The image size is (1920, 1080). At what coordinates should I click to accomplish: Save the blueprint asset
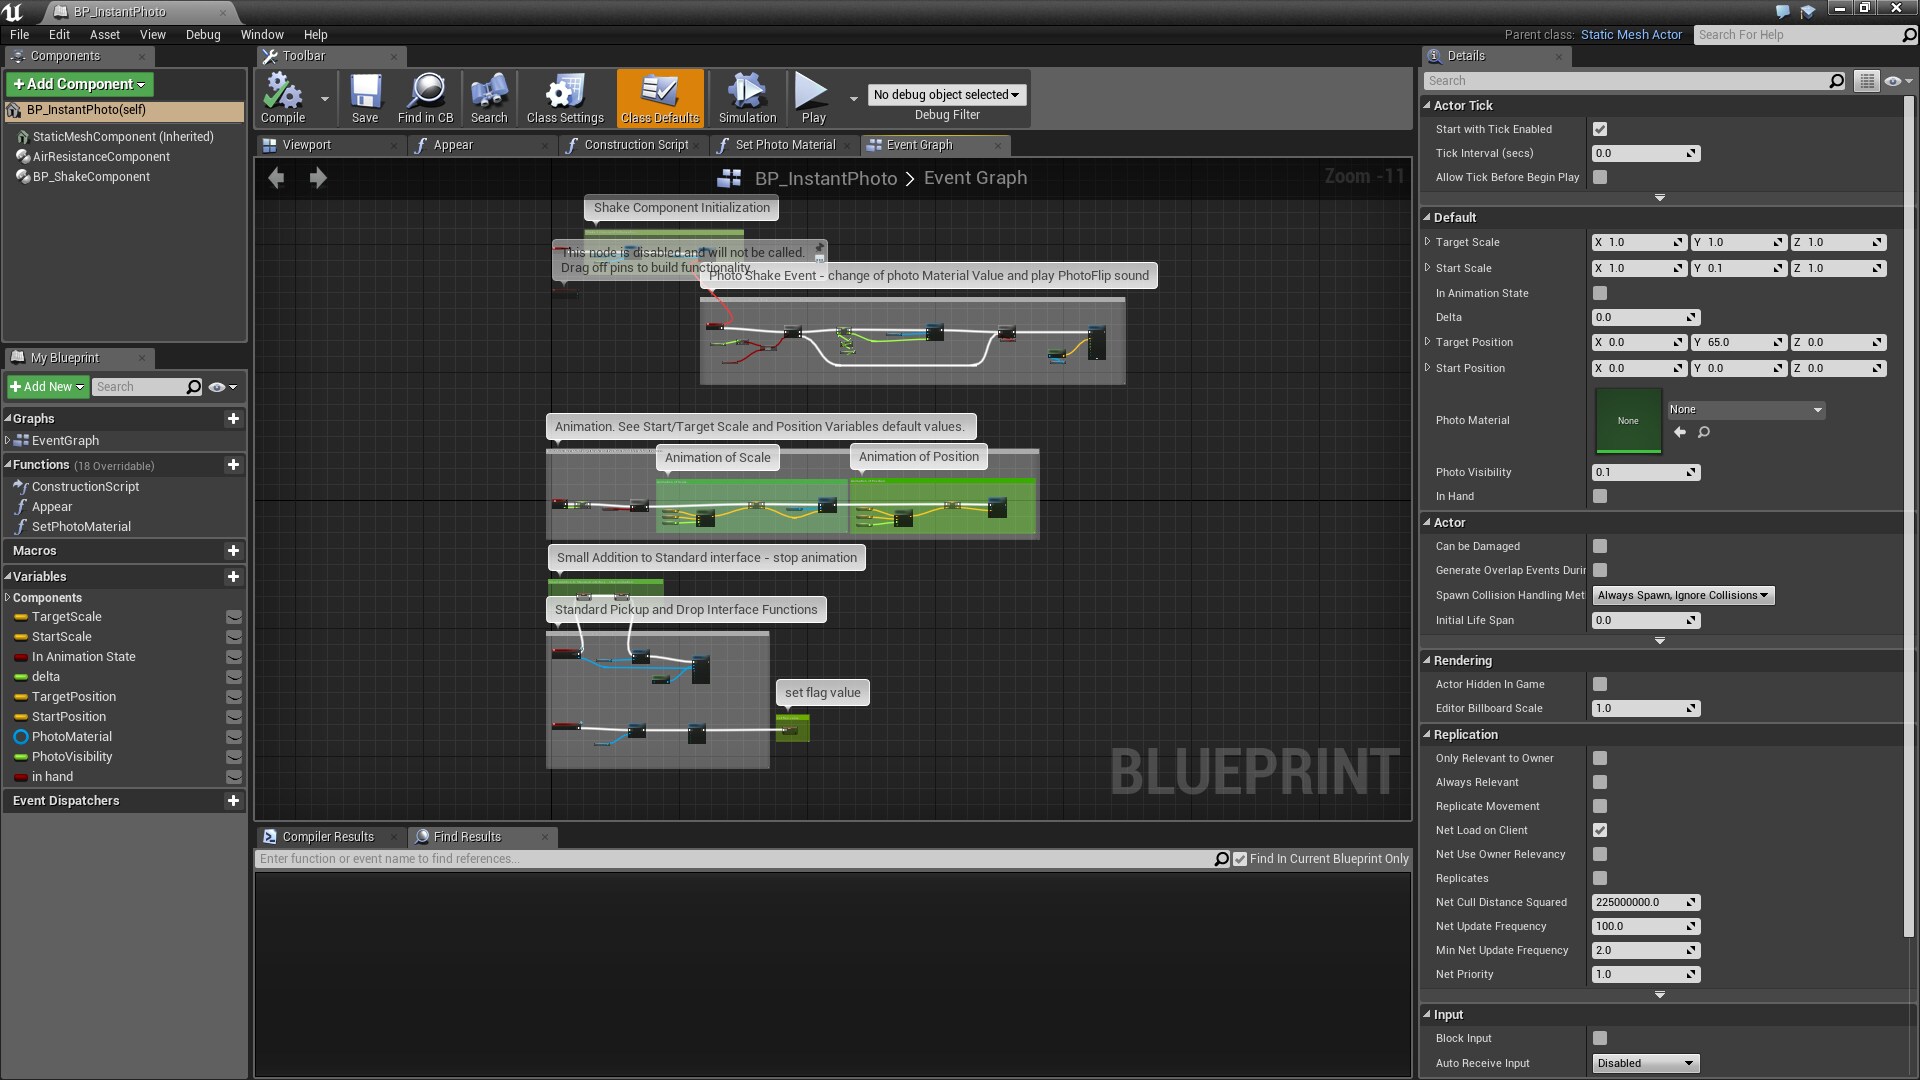[x=365, y=97]
